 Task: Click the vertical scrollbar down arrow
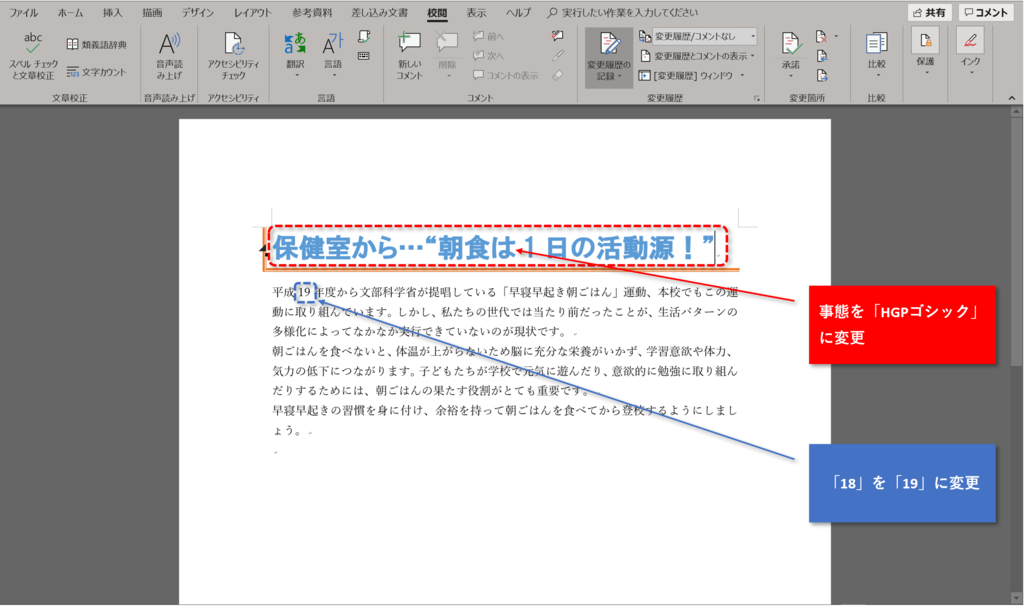click(x=1016, y=598)
